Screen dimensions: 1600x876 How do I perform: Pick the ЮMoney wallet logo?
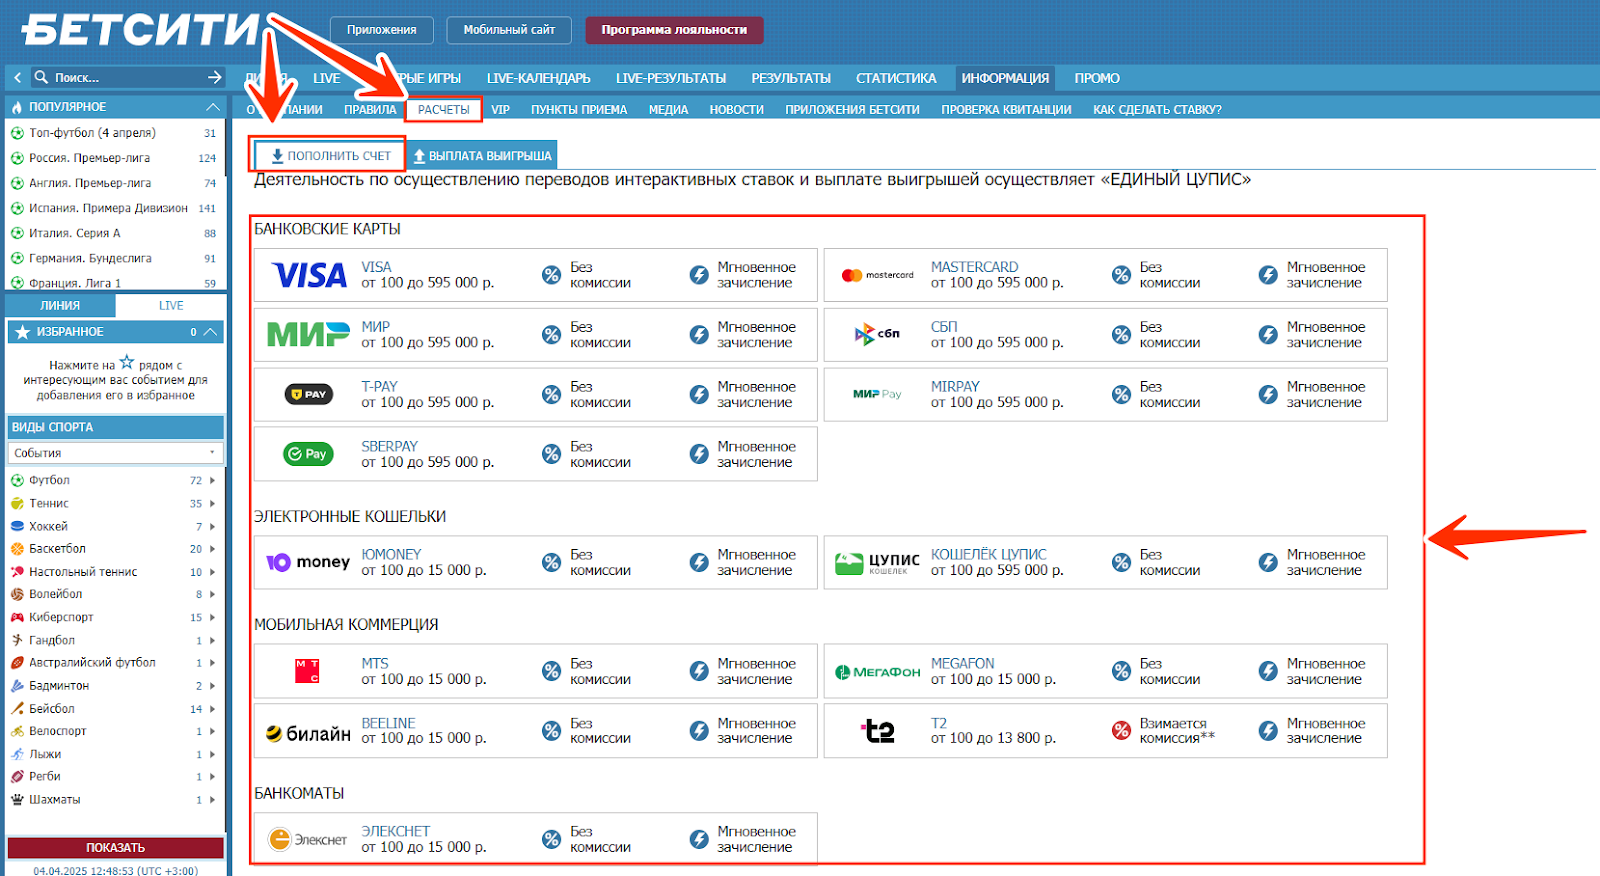308,562
